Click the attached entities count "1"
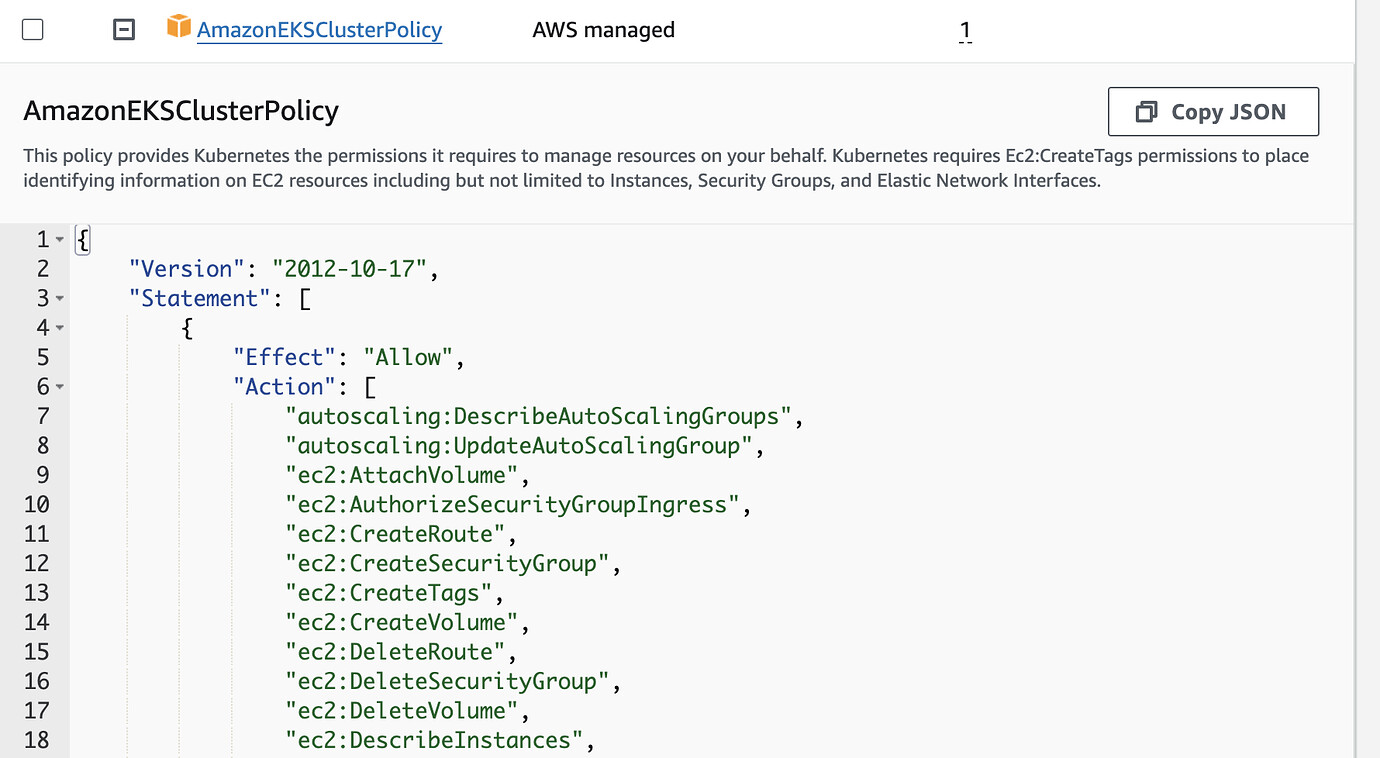 [x=965, y=31]
